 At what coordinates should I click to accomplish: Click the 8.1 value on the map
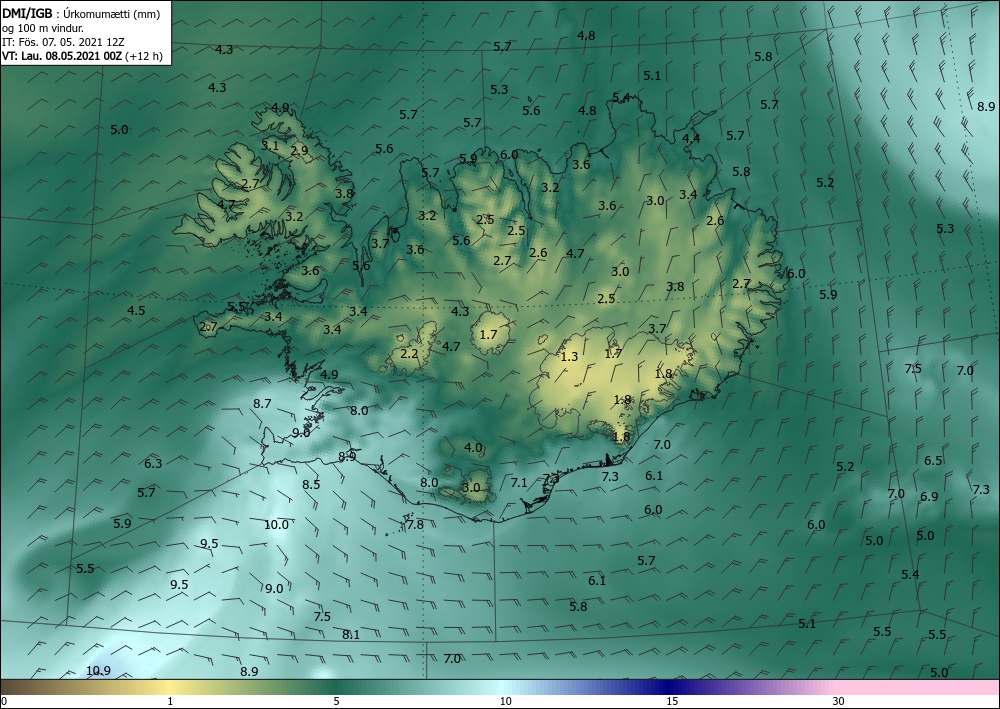pos(351,634)
